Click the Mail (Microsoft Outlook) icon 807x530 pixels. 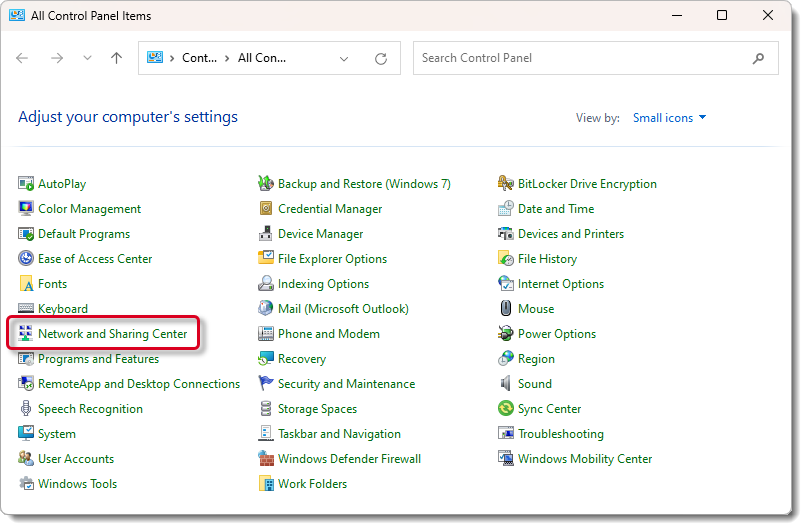click(266, 308)
